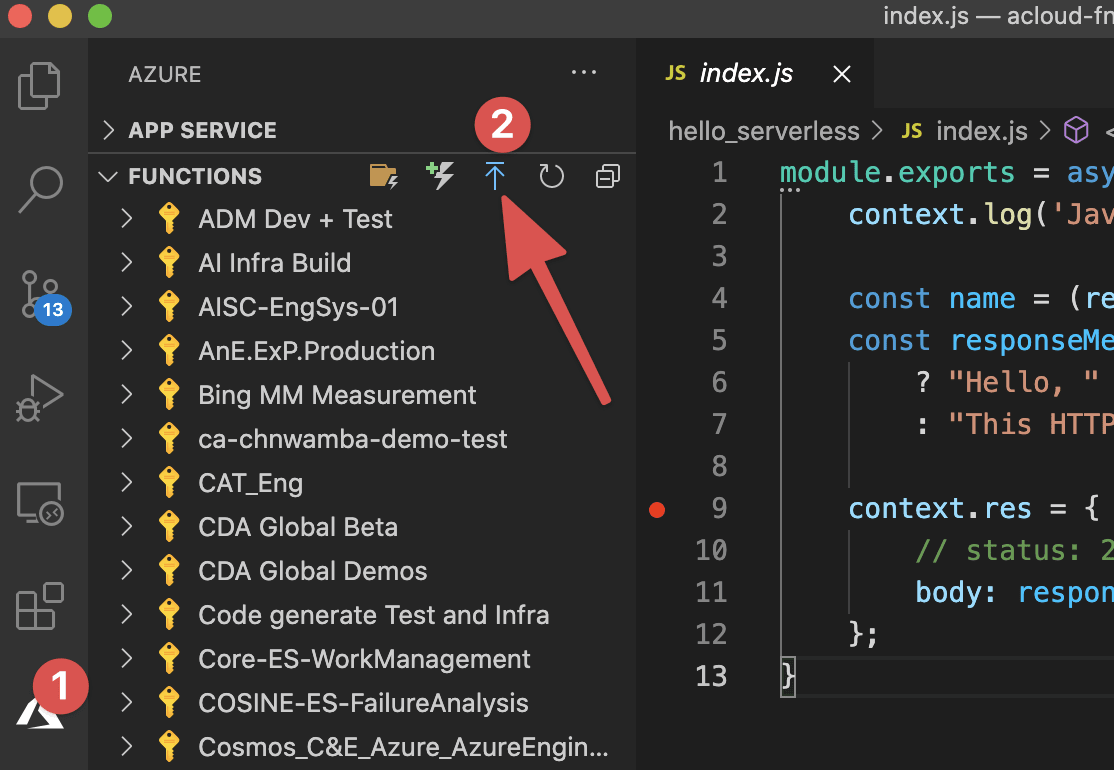1114x770 pixels.
Task: Expand the APP SERVICE section
Action: pos(108,130)
